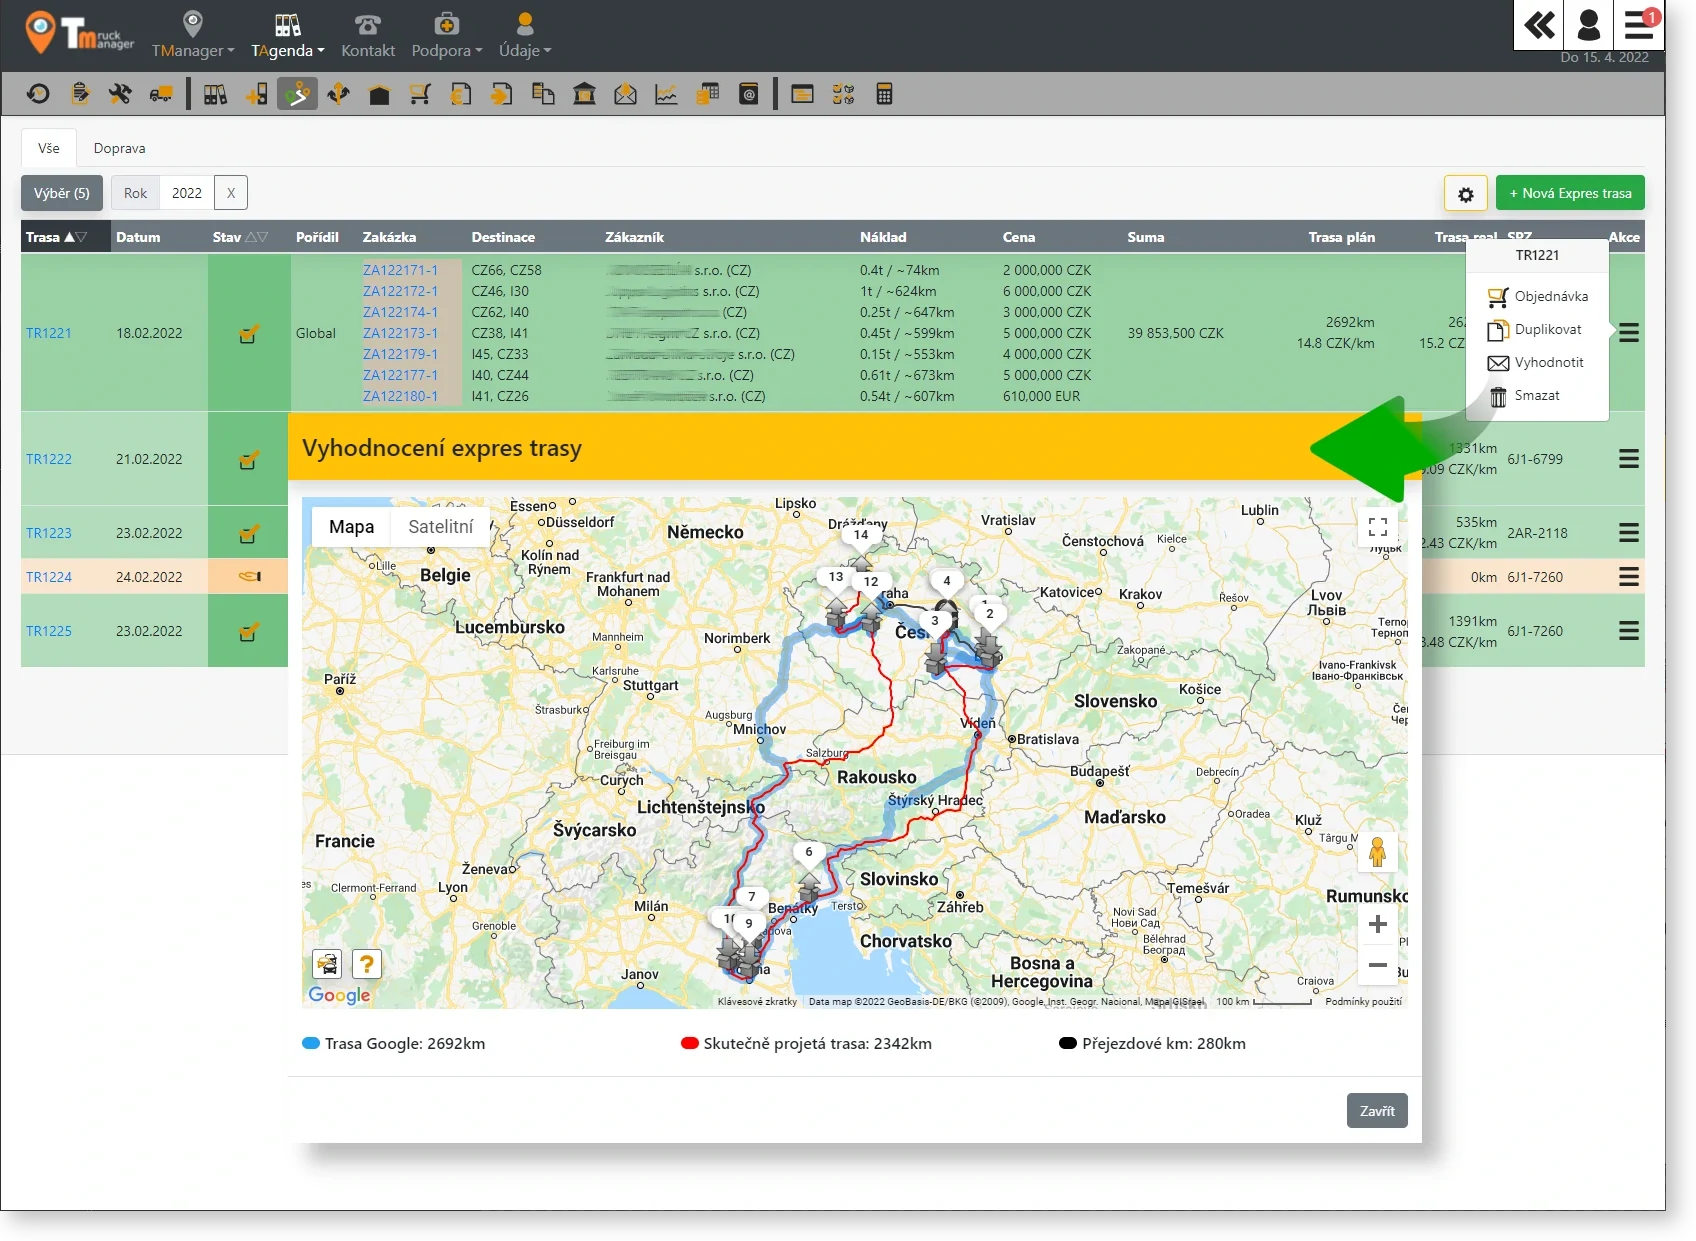Click the question mark help map icon
This screenshot has height=1241, width=1696.
pos(367,963)
